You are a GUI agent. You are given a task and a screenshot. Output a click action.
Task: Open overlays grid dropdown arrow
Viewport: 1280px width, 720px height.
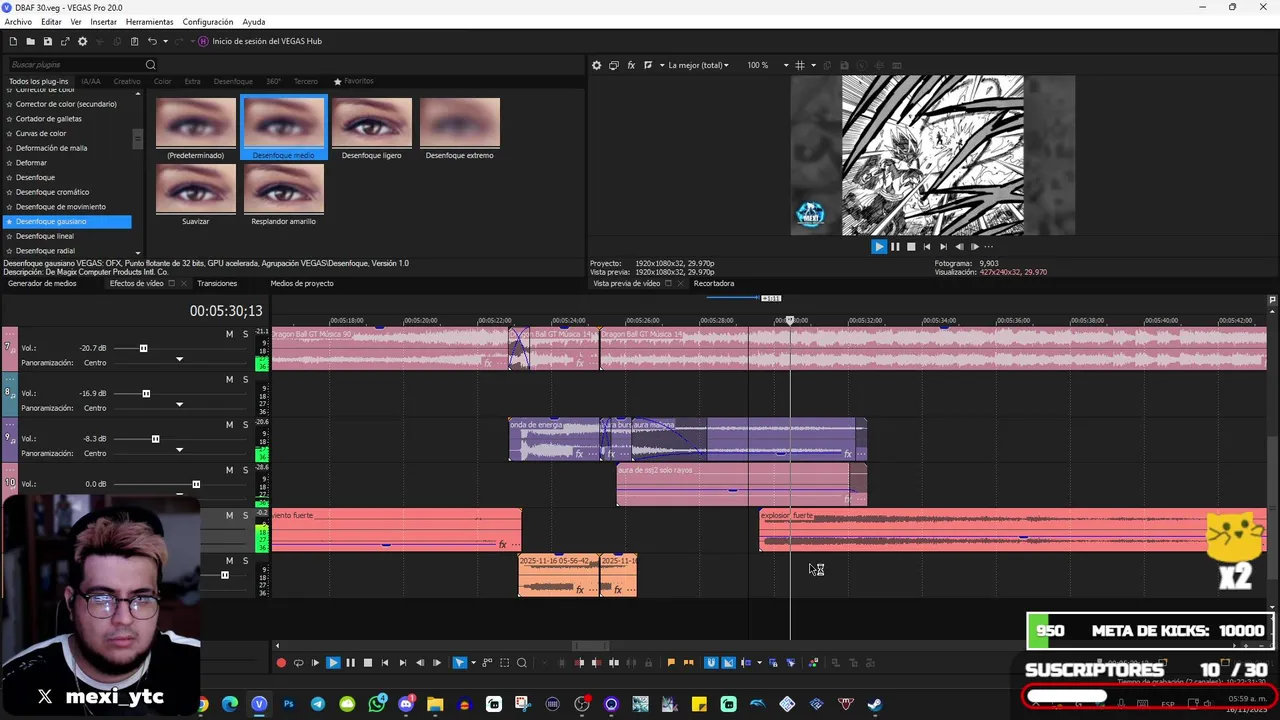(813, 65)
